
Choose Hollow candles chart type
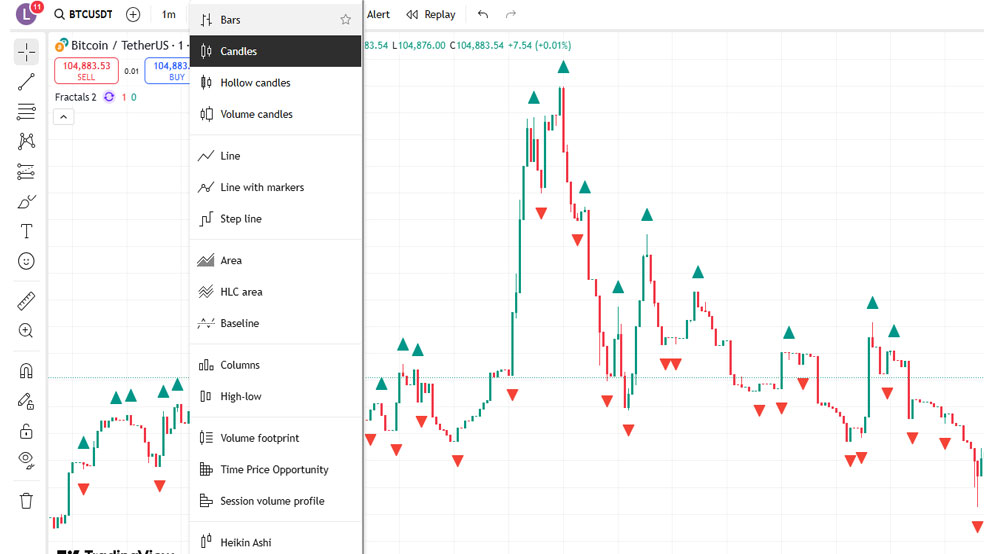275,82
